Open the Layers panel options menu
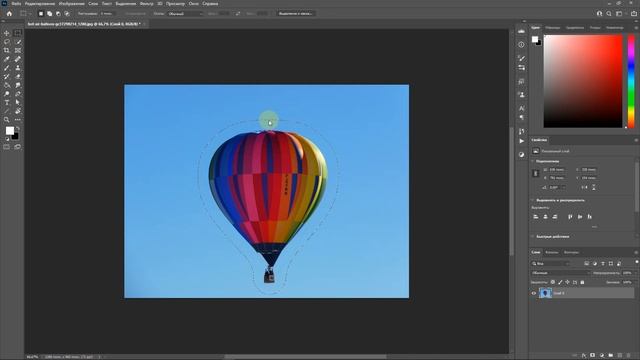Viewport: 640px width, 360px height. 636,253
